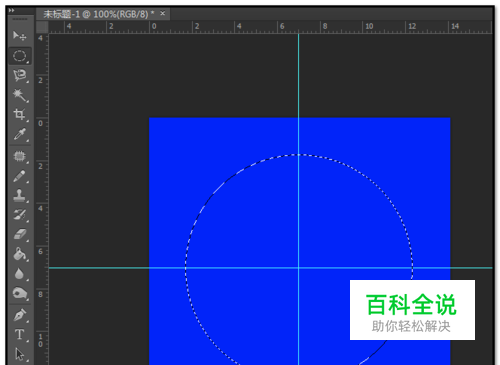Screen dimensions: 500x365
Task: Select the Horizontal Type tool
Action: 19,335
